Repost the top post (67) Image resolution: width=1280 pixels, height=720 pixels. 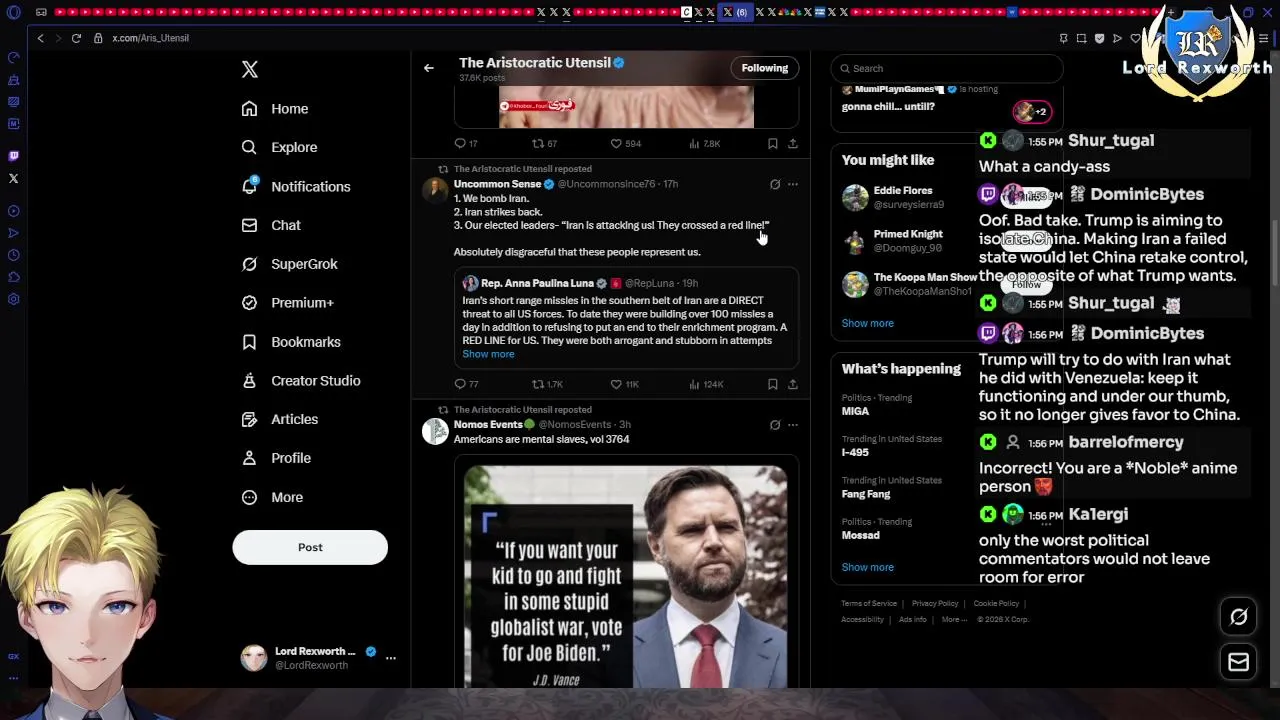click(x=544, y=144)
